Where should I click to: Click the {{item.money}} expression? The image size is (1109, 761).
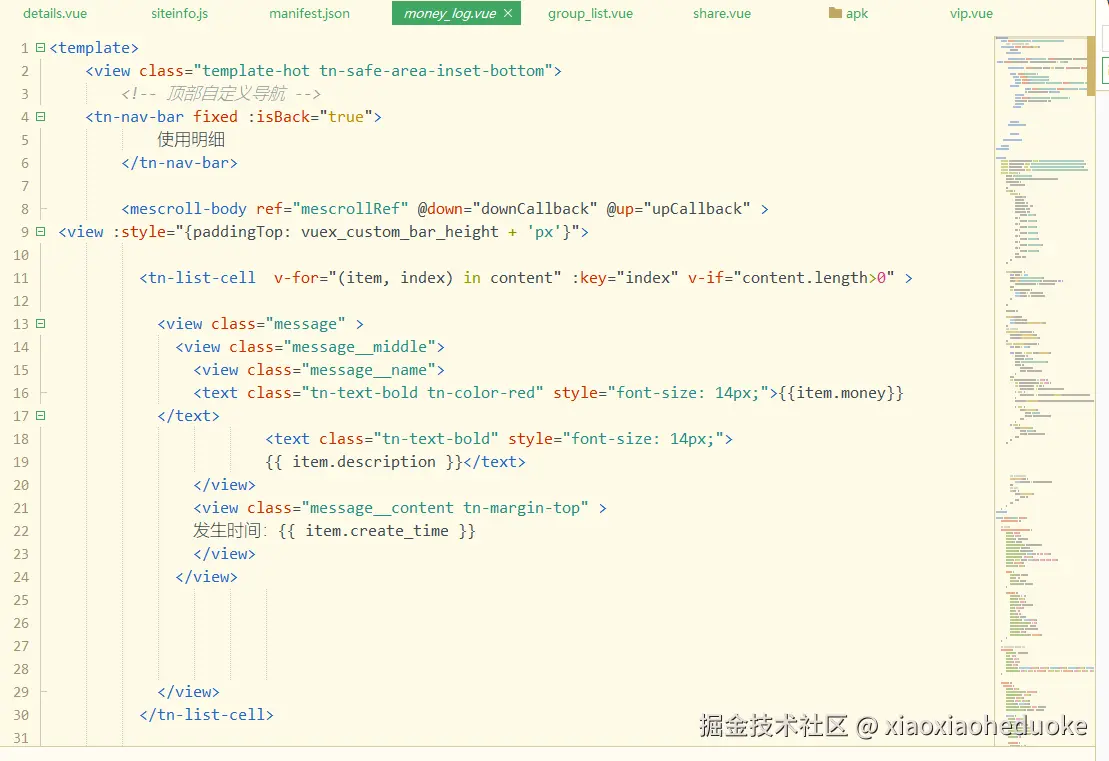coord(841,393)
